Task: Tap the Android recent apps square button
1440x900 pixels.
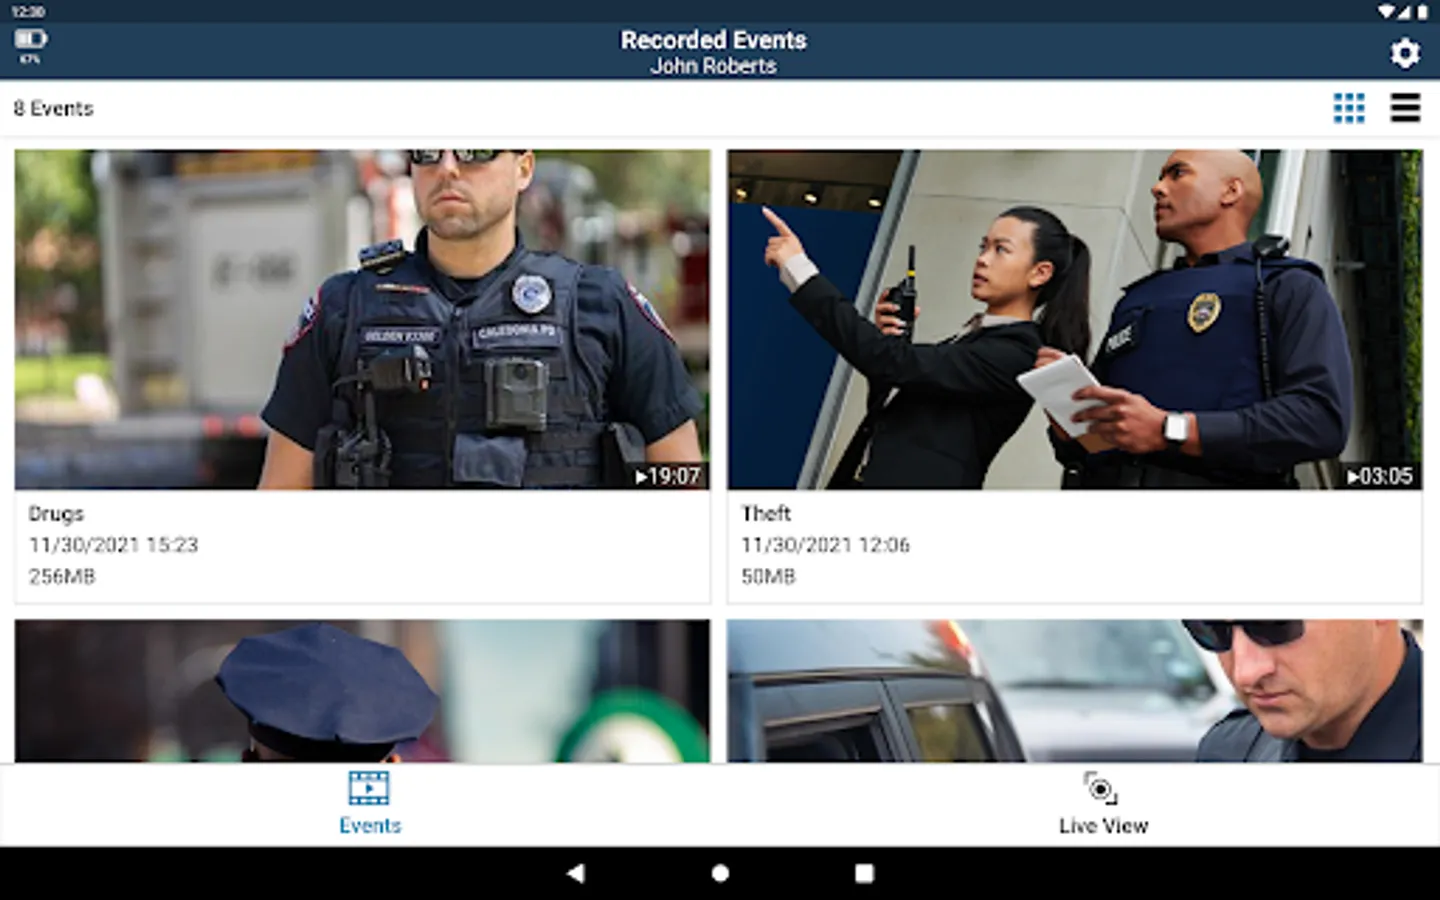Action: coord(864,873)
